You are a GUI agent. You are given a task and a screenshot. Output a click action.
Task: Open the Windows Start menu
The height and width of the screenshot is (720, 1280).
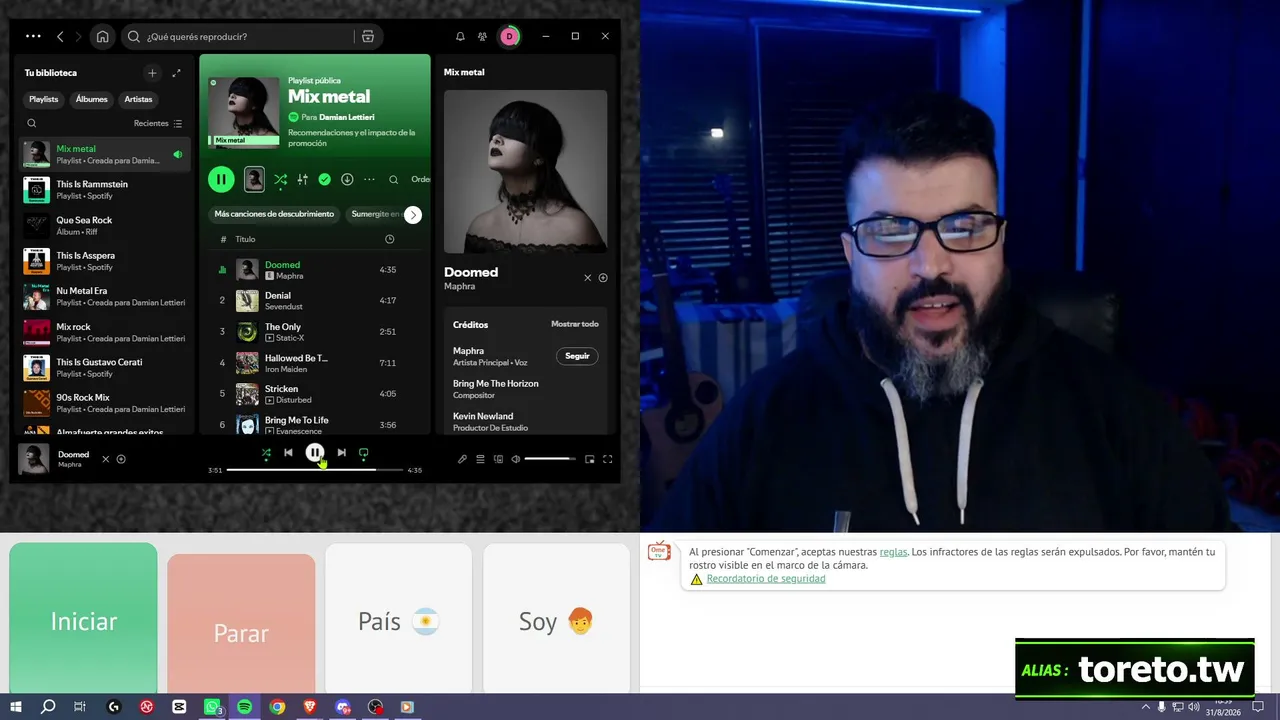(16, 707)
